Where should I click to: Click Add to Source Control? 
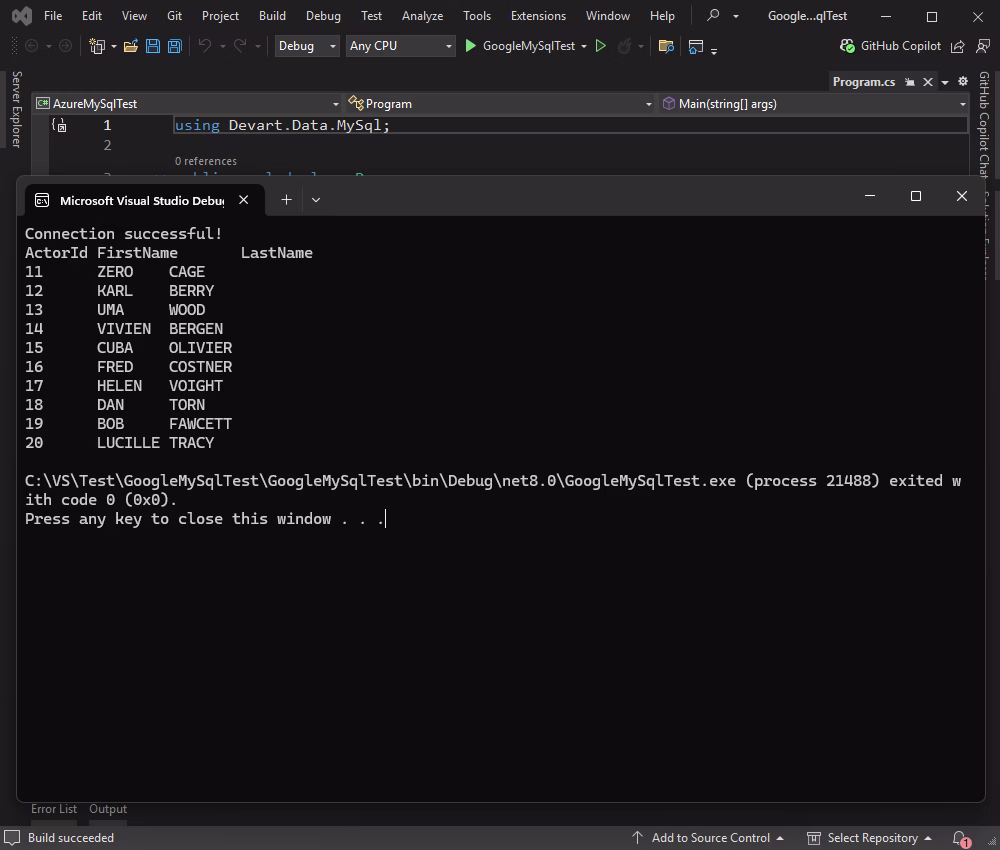[710, 838]
